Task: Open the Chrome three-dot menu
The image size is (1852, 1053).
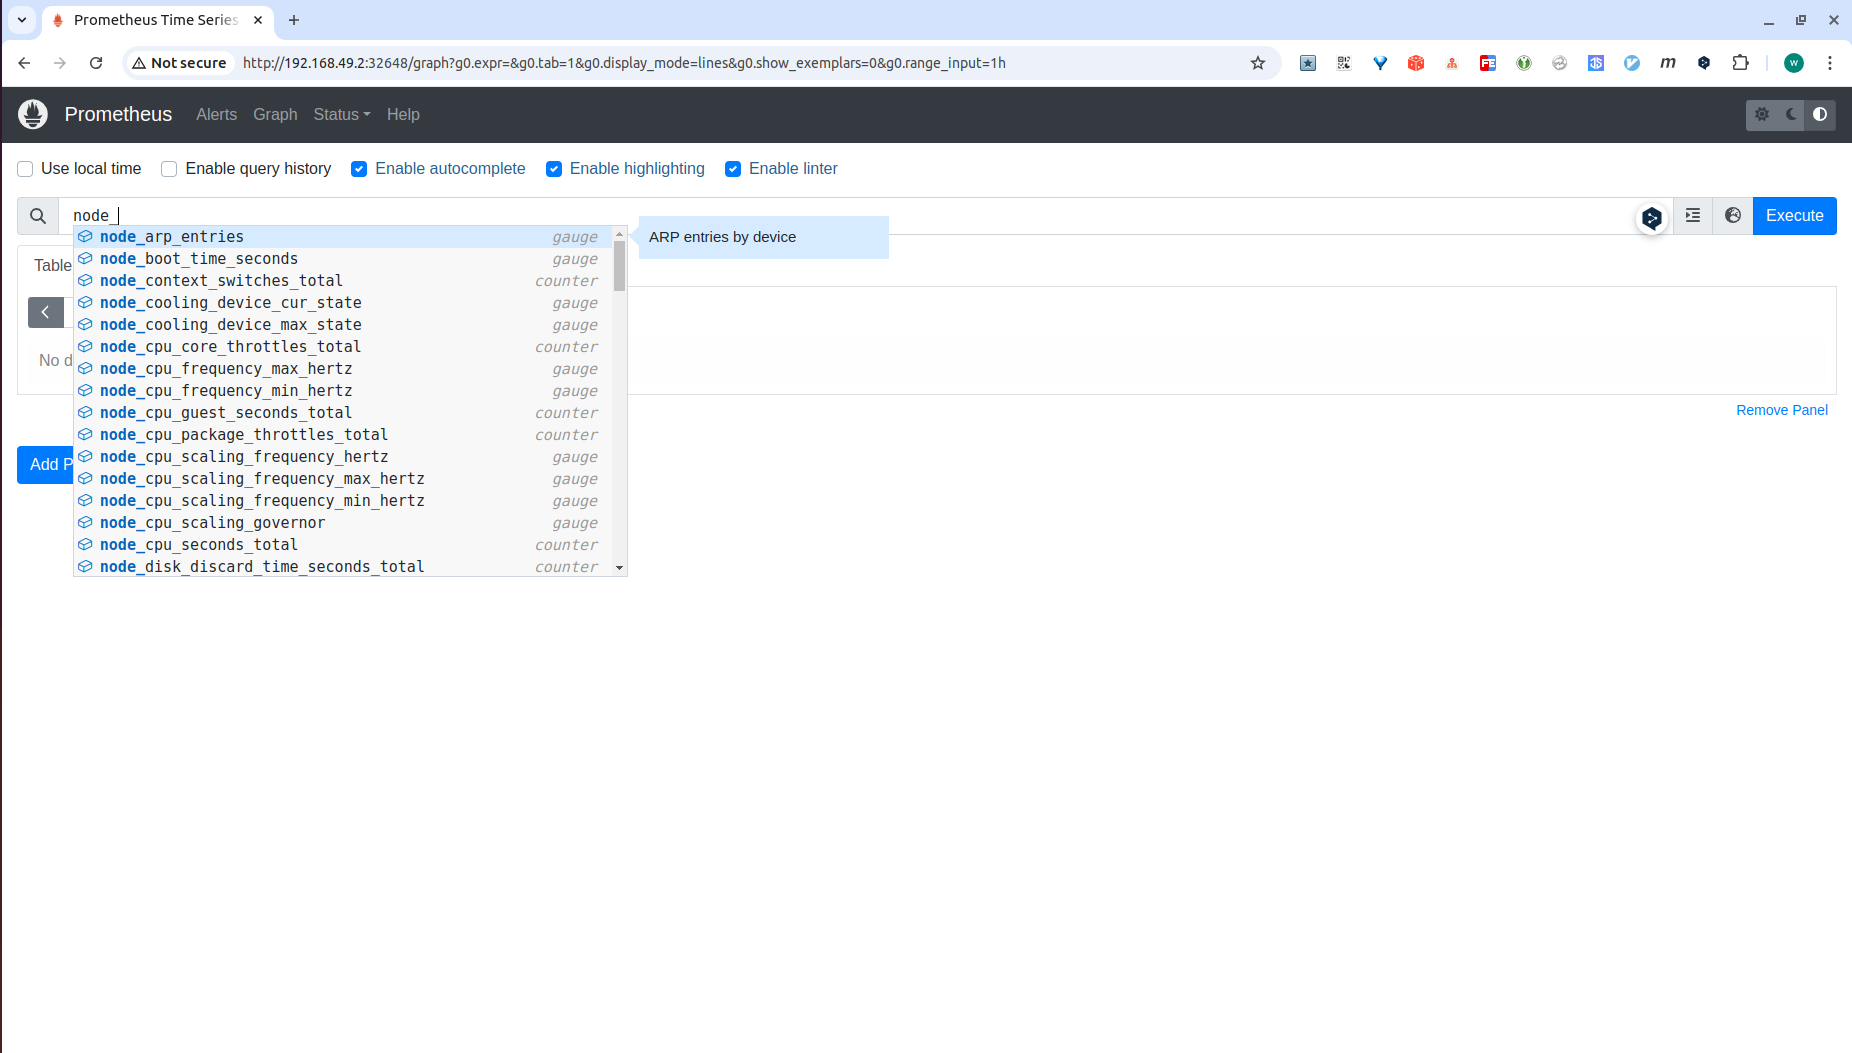Action: point(1830,63)
